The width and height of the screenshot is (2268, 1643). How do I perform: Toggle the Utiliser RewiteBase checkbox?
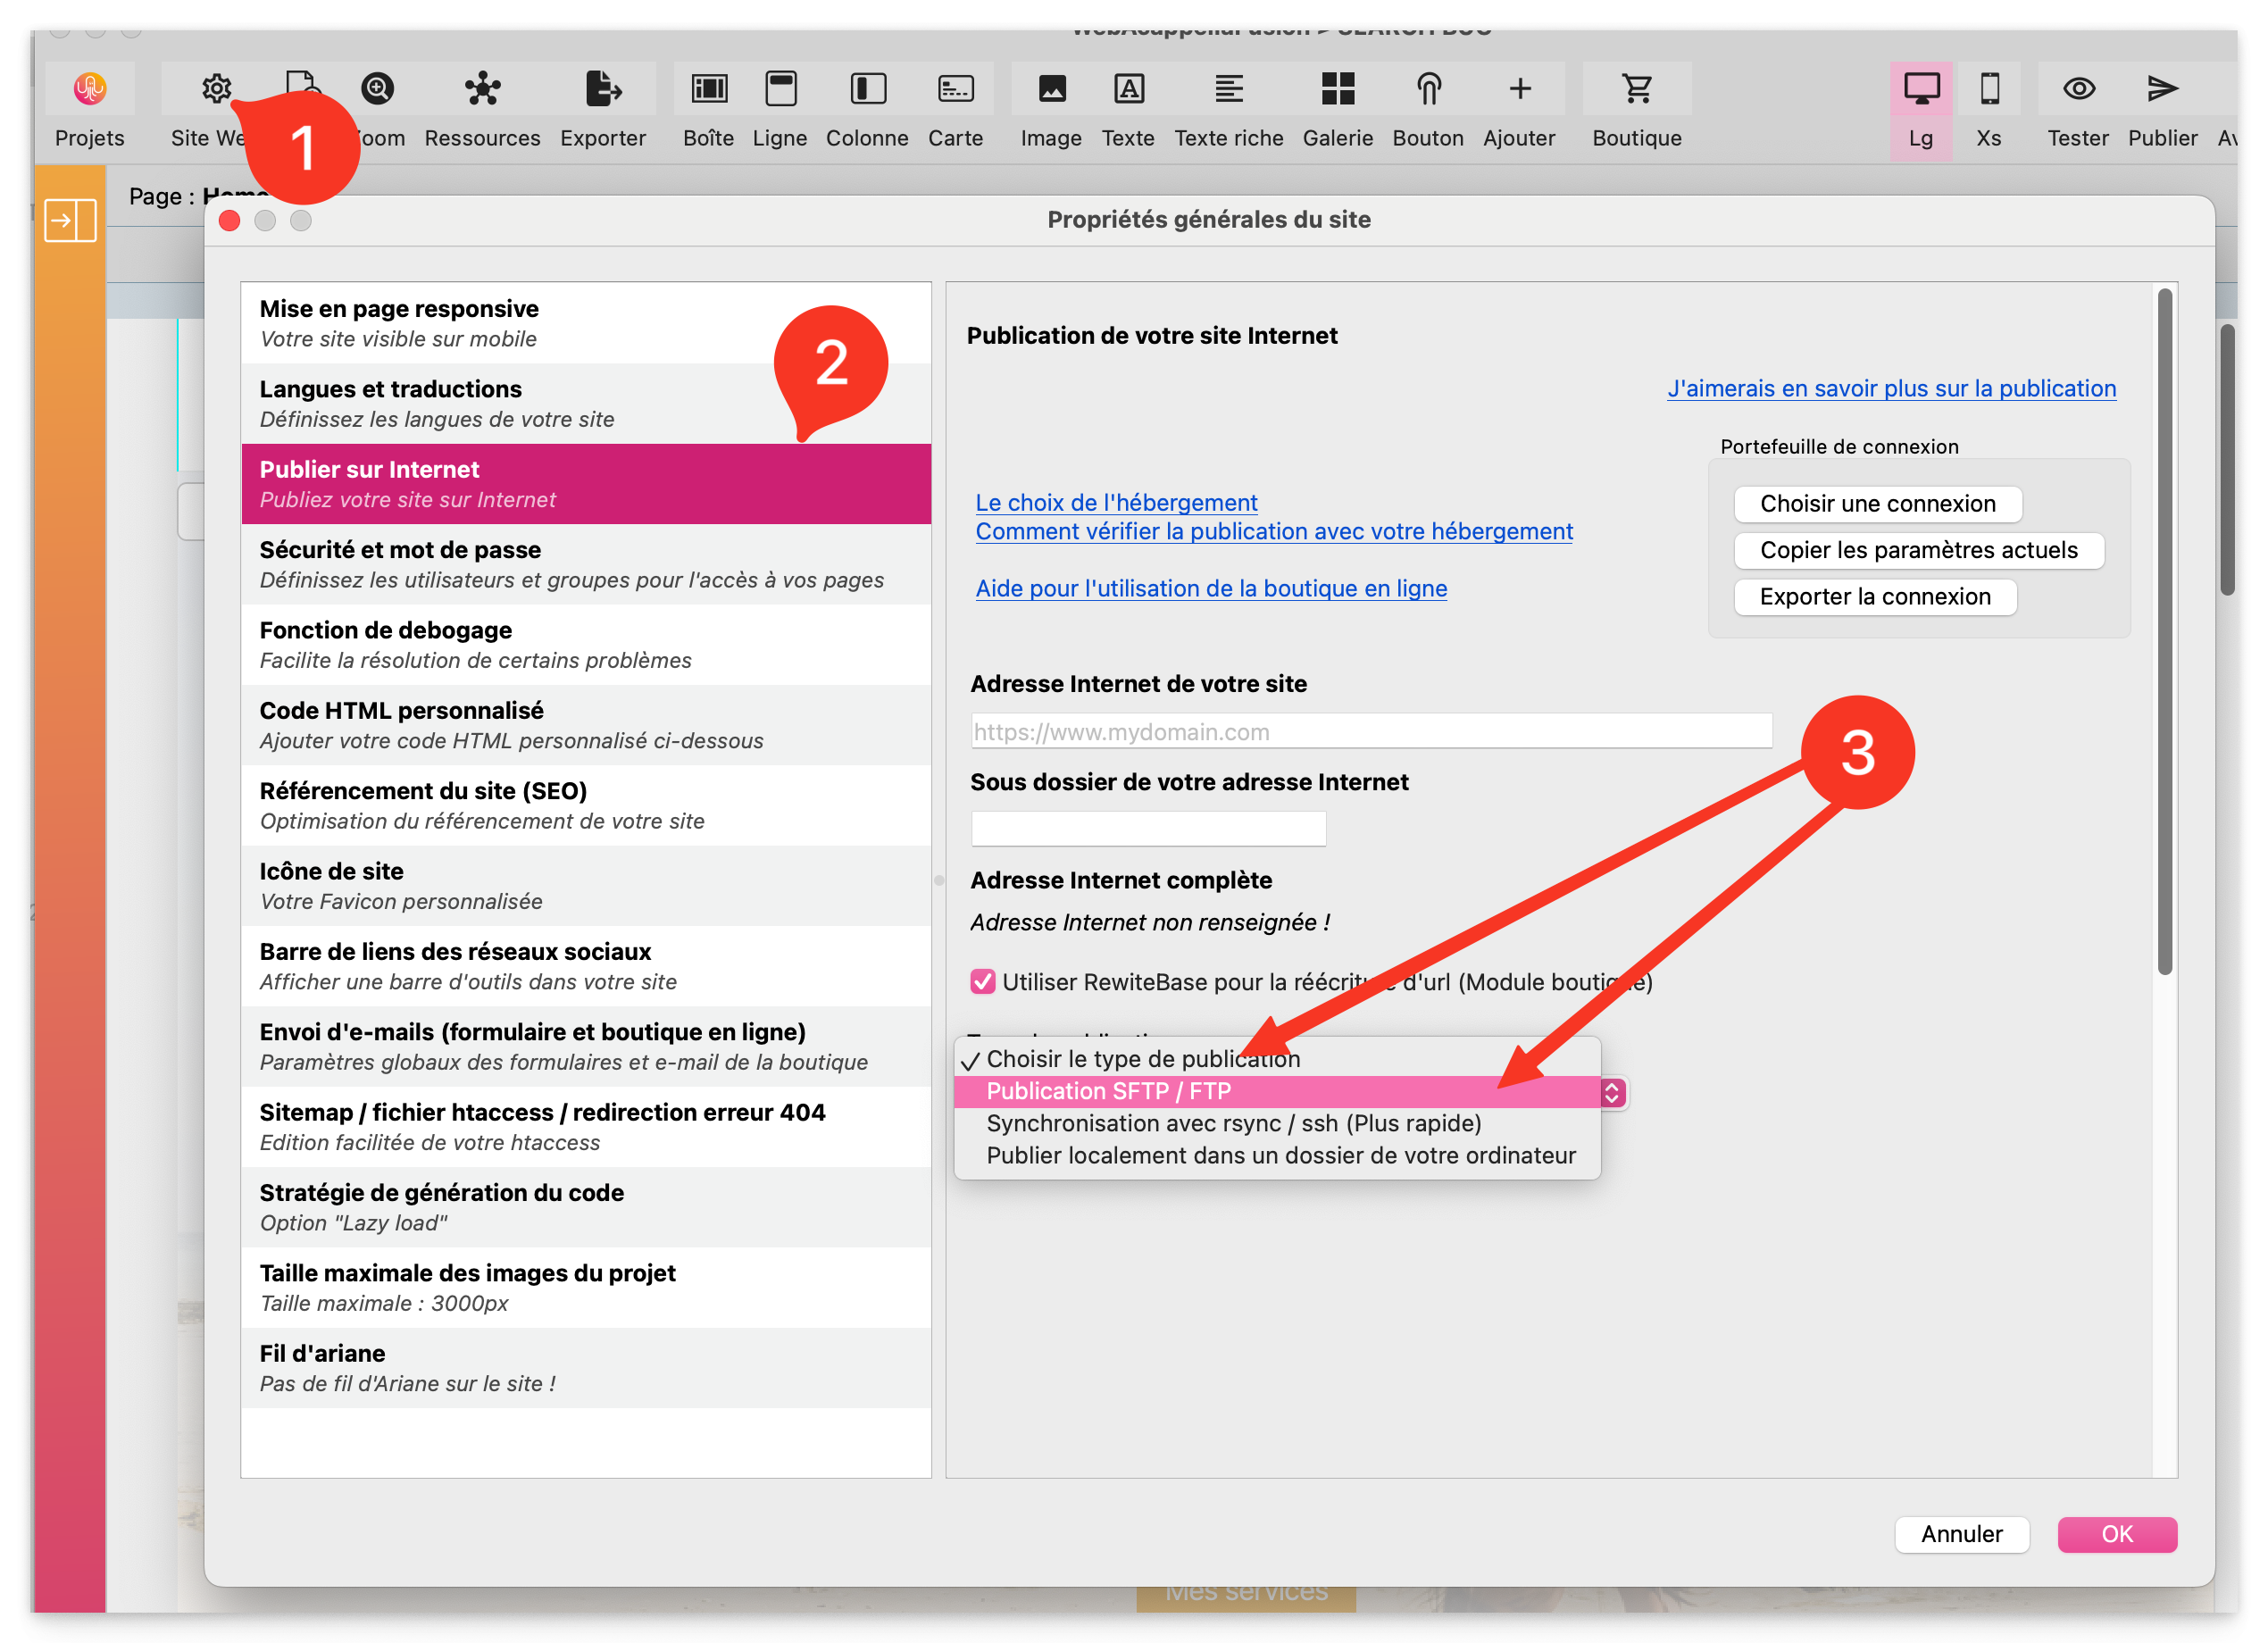[983, 981]
